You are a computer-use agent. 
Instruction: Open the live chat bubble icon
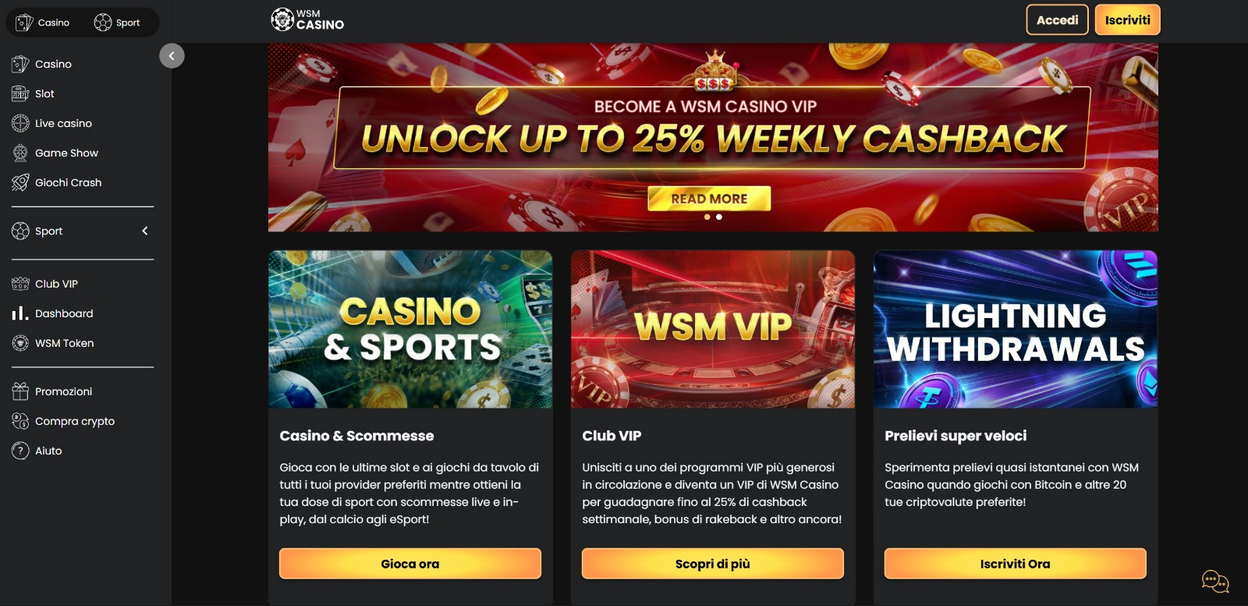(x=1215, y=581)
